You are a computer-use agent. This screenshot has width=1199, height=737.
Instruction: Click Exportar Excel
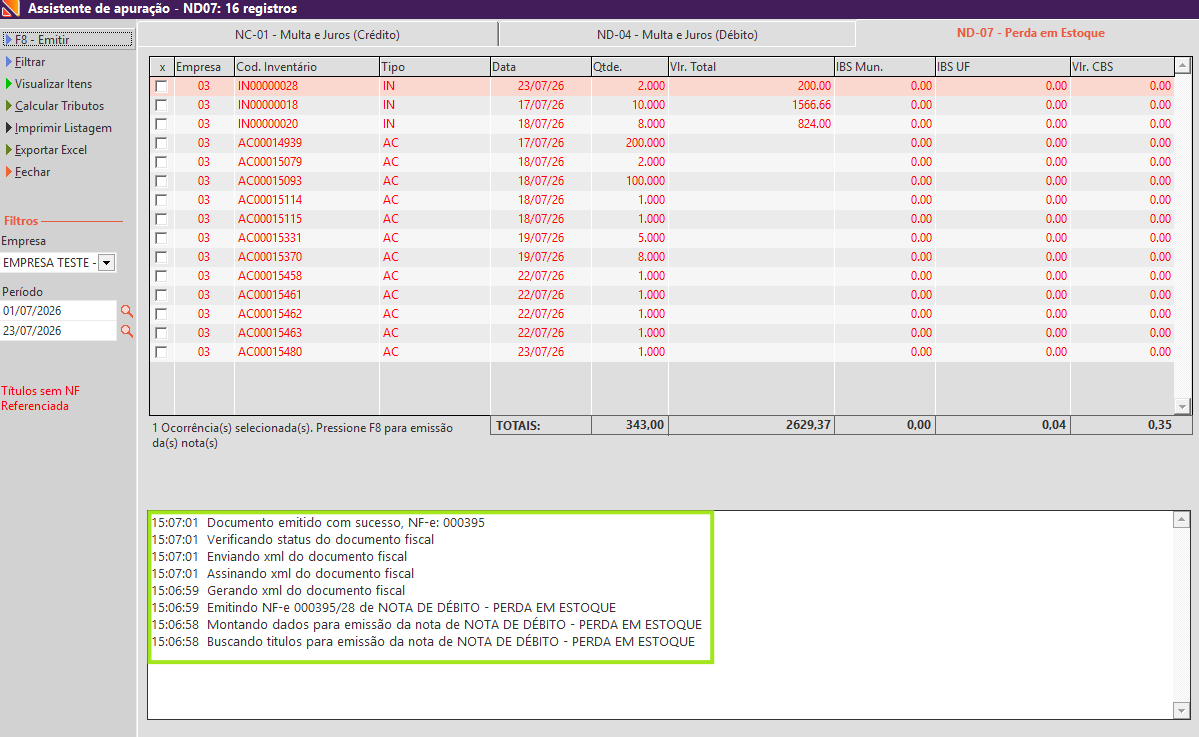coord(50,151)
